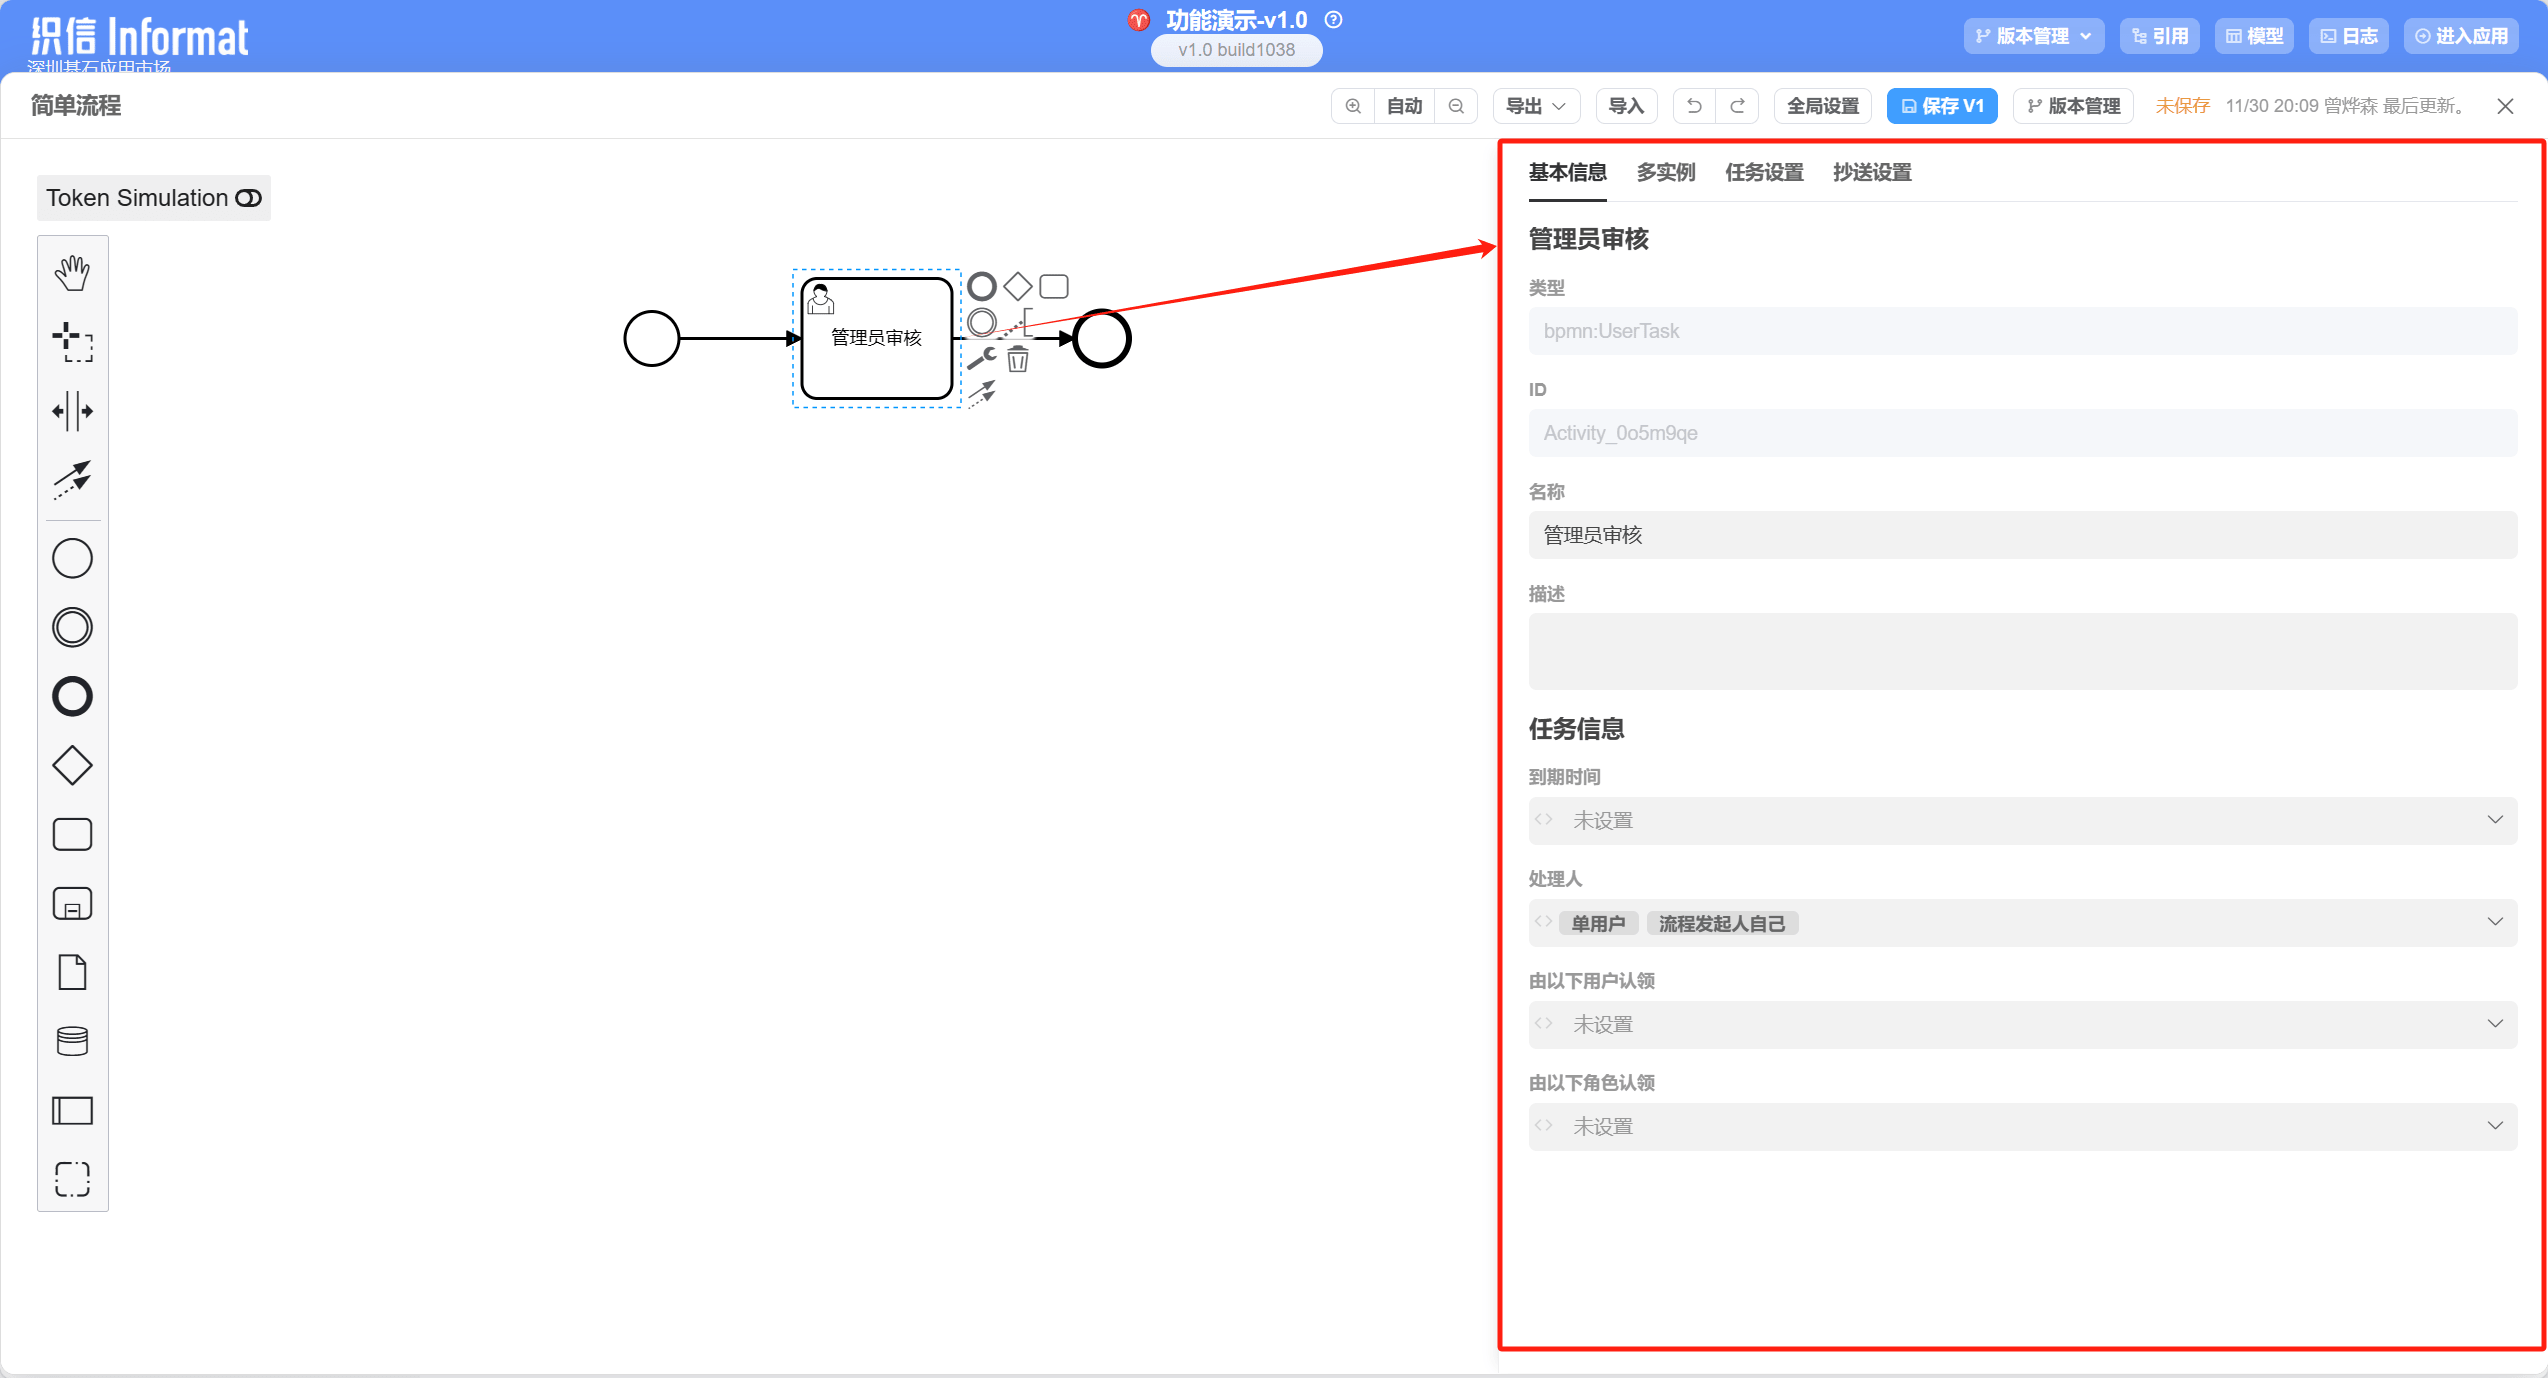Toggle Token Simulation mode

pos(153,198)
